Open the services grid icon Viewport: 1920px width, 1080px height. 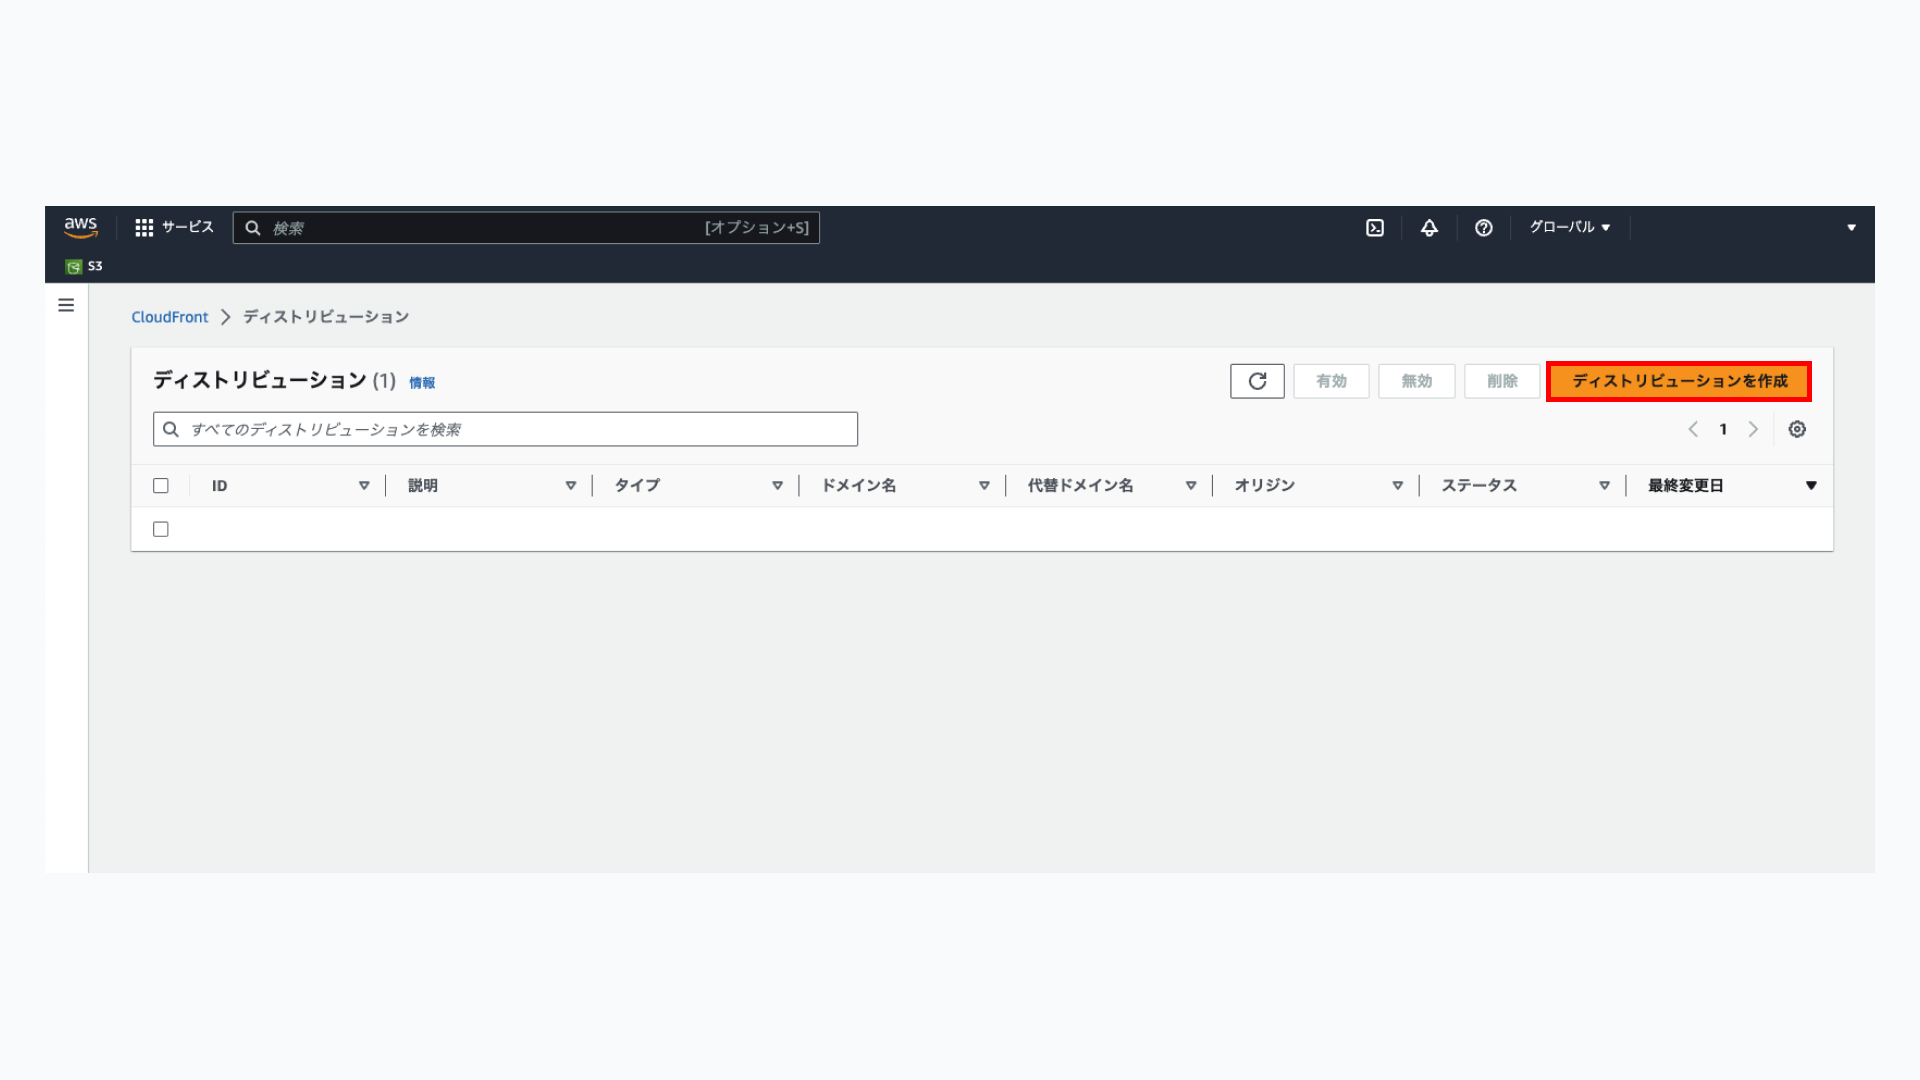[144, 228]
